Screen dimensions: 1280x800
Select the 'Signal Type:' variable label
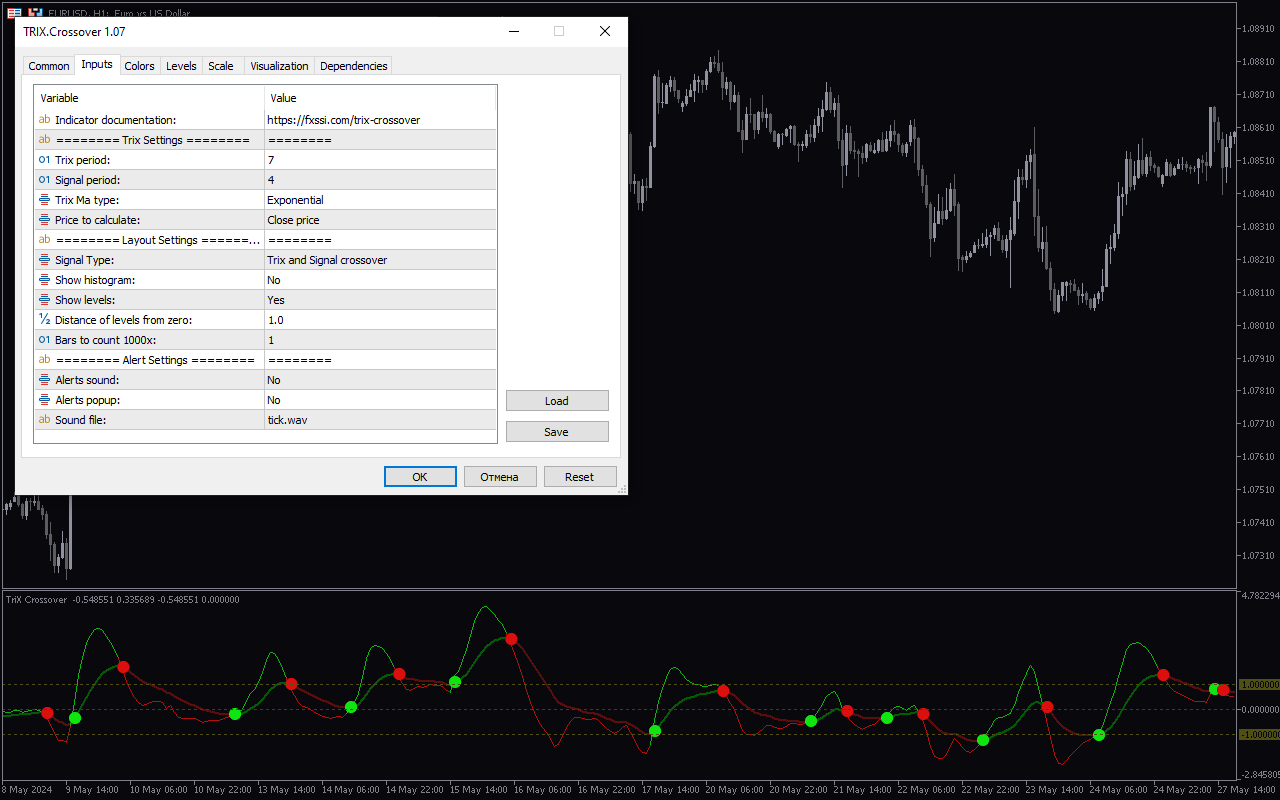84,260
